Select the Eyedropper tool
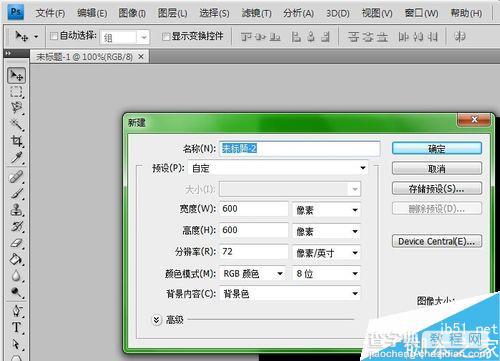The image size is (500, 361). pos(16,157)
